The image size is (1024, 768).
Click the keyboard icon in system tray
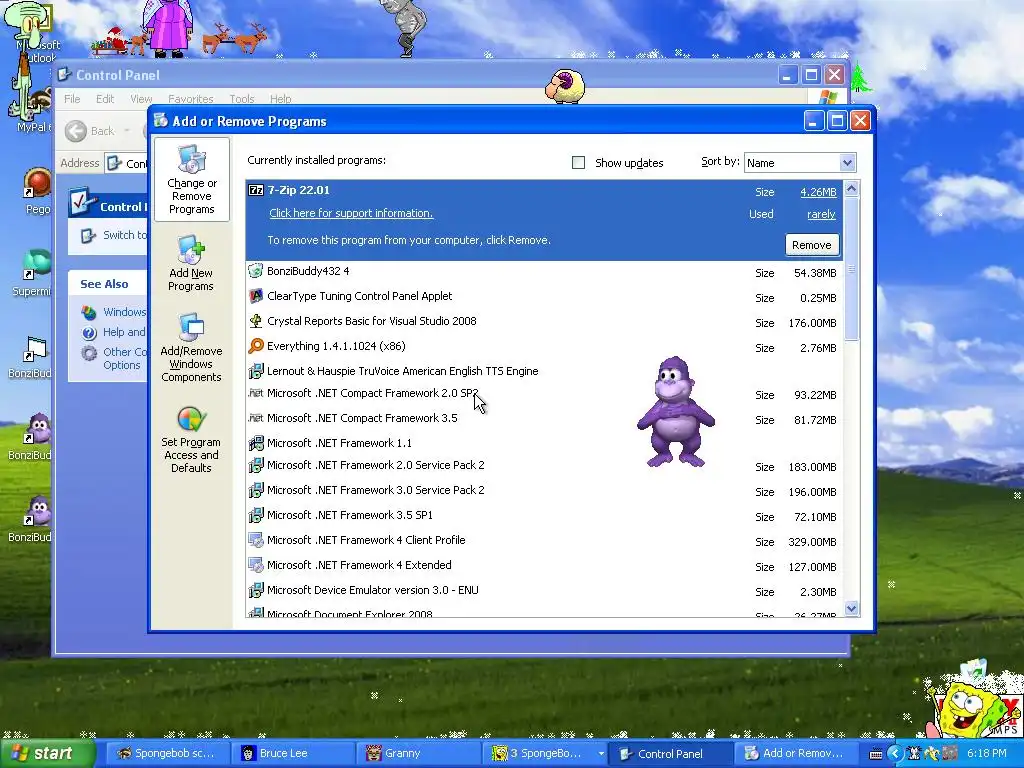pos(876,754)
